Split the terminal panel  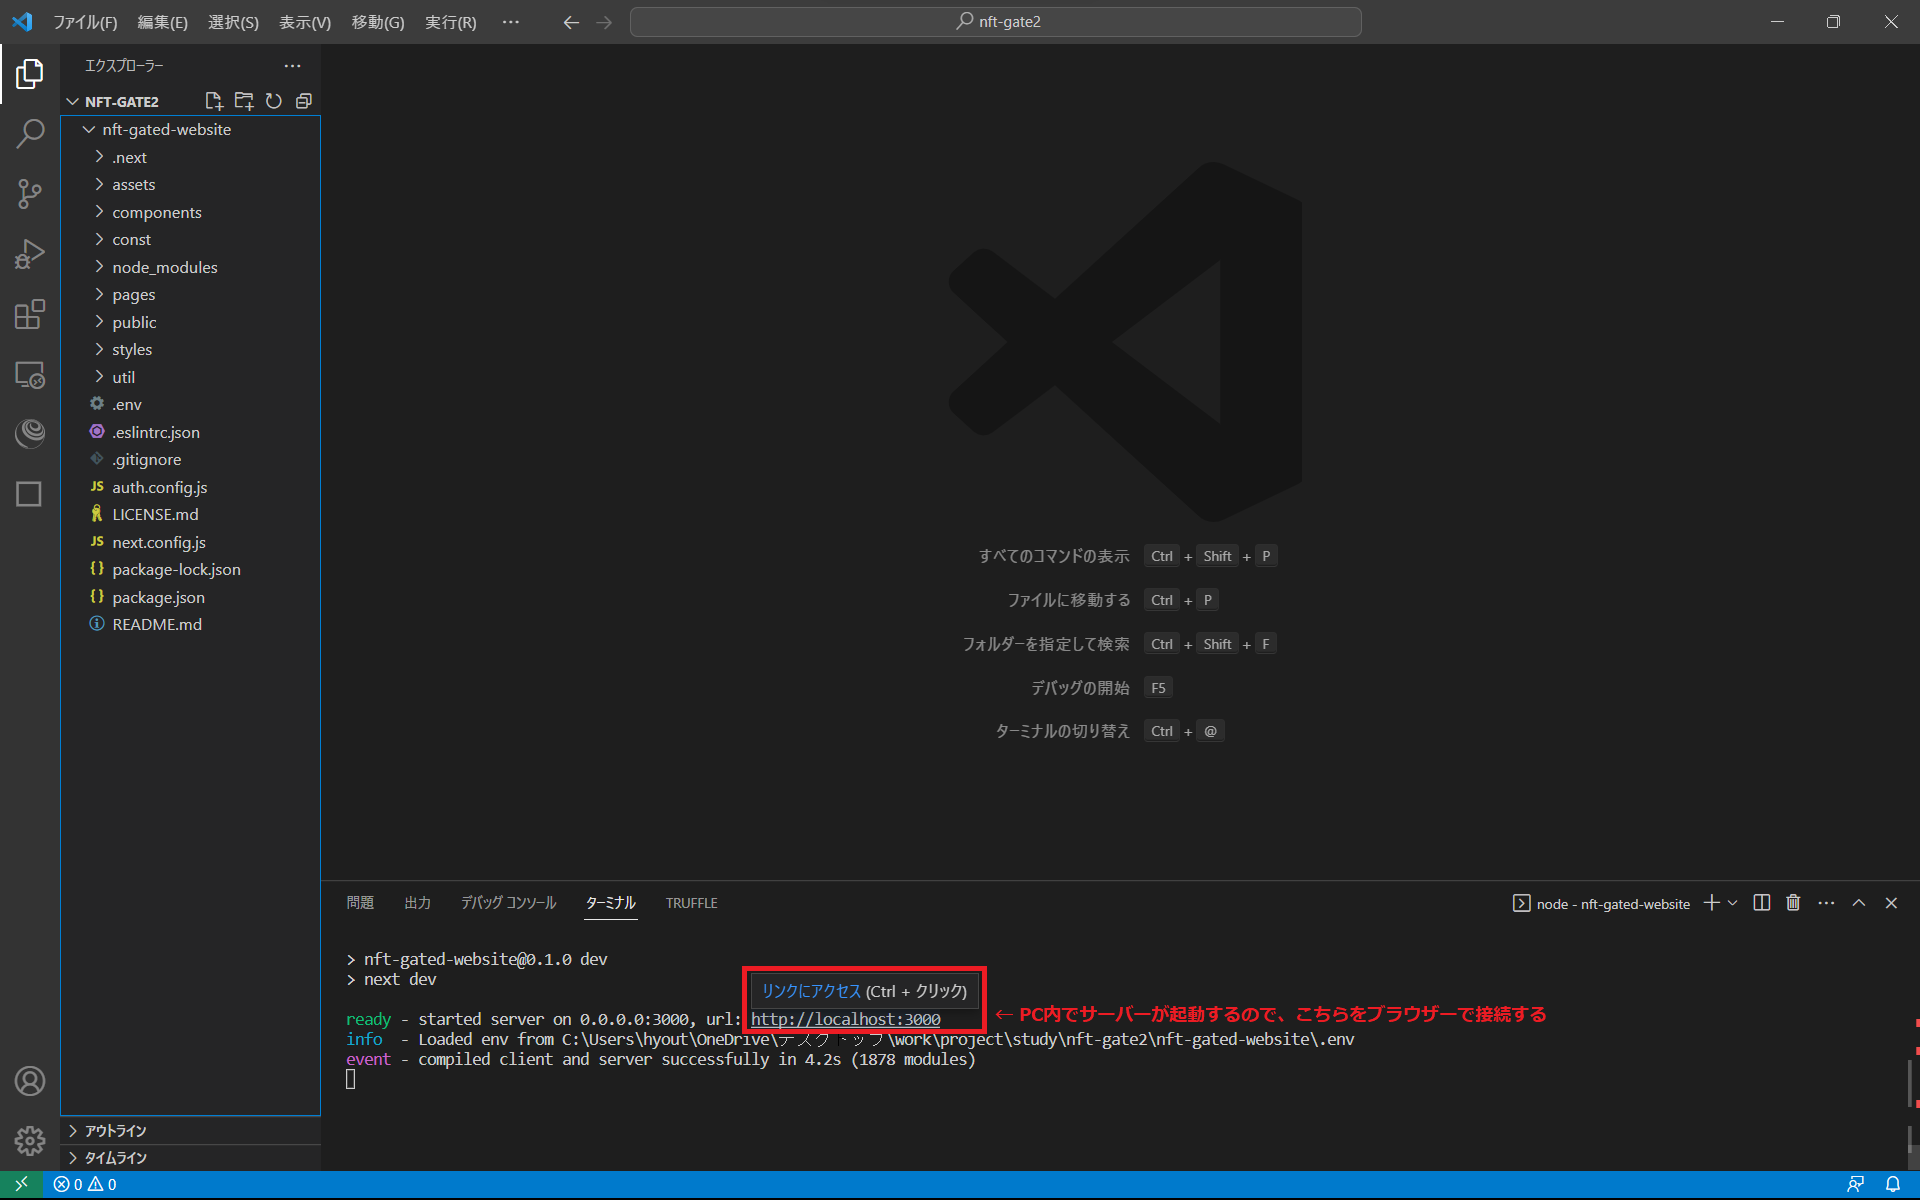(1762, 903)
